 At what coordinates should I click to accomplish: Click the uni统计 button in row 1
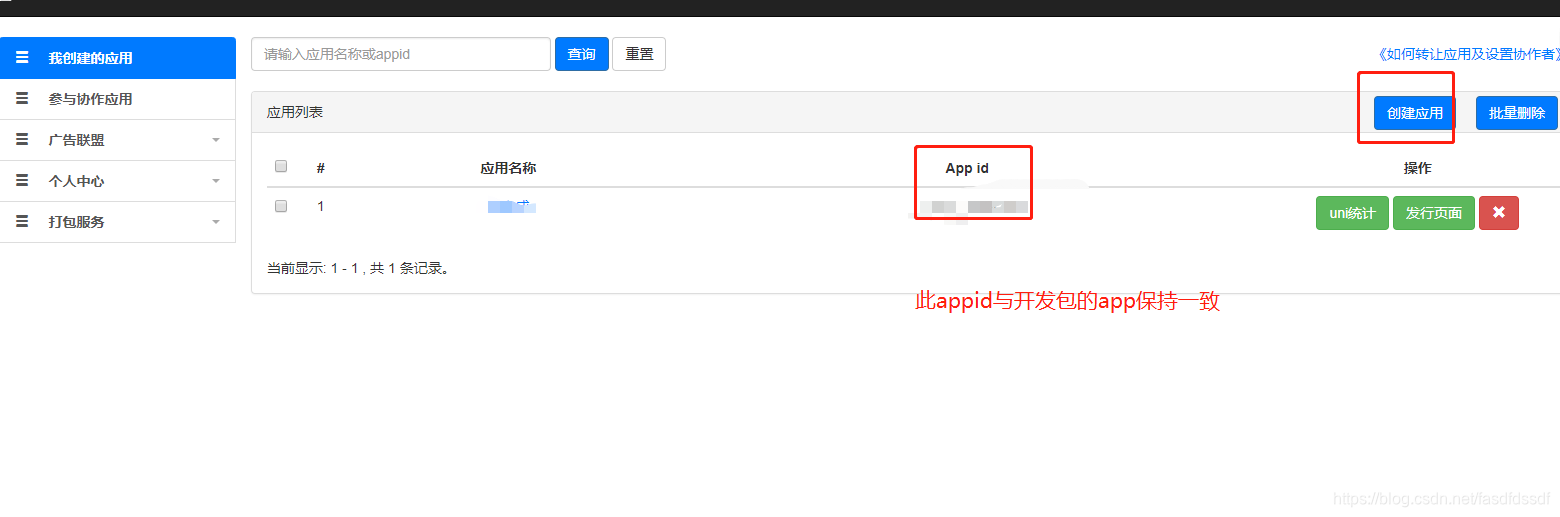click(1352, 213)
